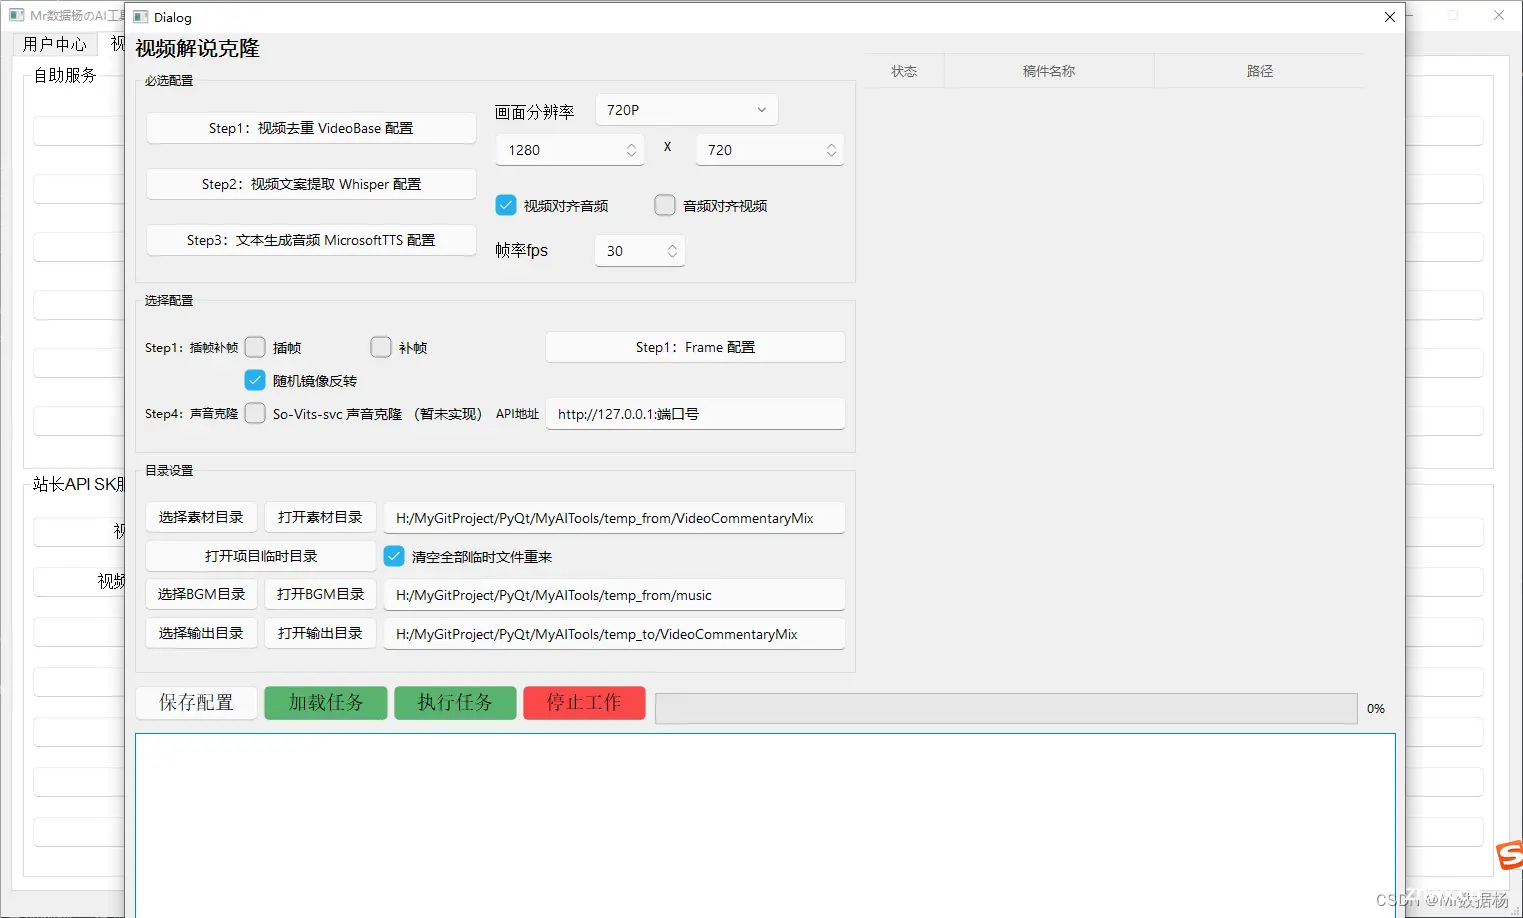Click the 720 height spin box
This screenshot has width=1523, height=918.
[770, 150]
